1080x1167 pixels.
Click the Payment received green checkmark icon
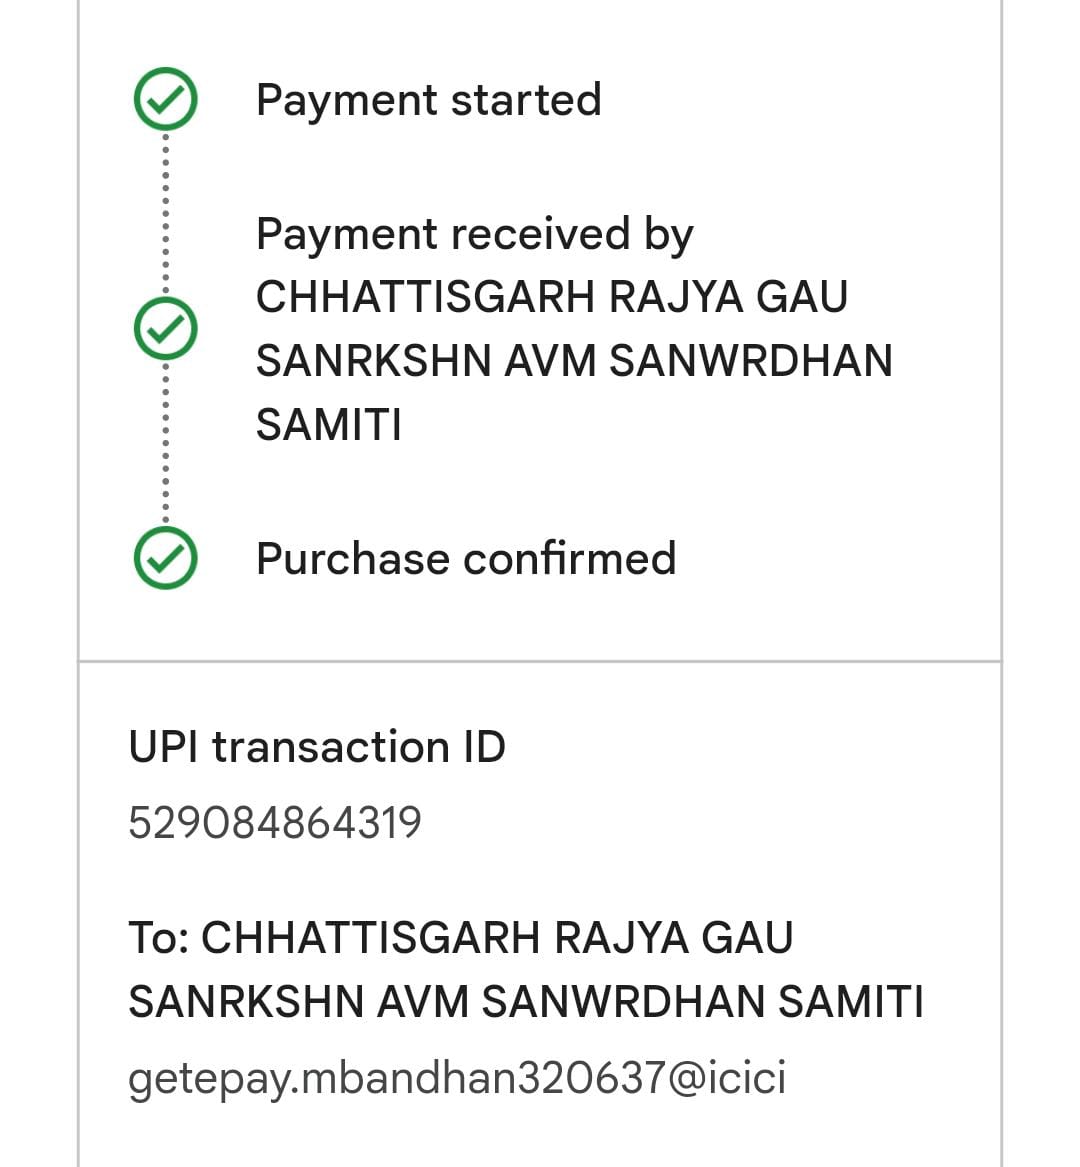pyautogui.click(x=165, y=328)
